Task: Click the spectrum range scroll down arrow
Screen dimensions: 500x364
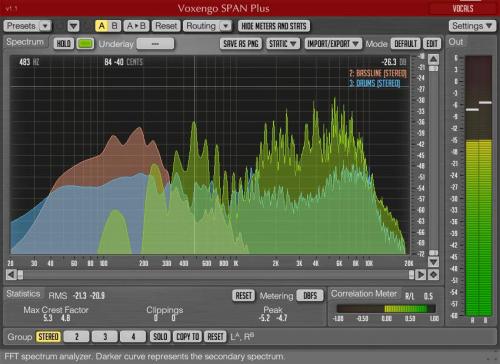Action: tap(433, 262)
